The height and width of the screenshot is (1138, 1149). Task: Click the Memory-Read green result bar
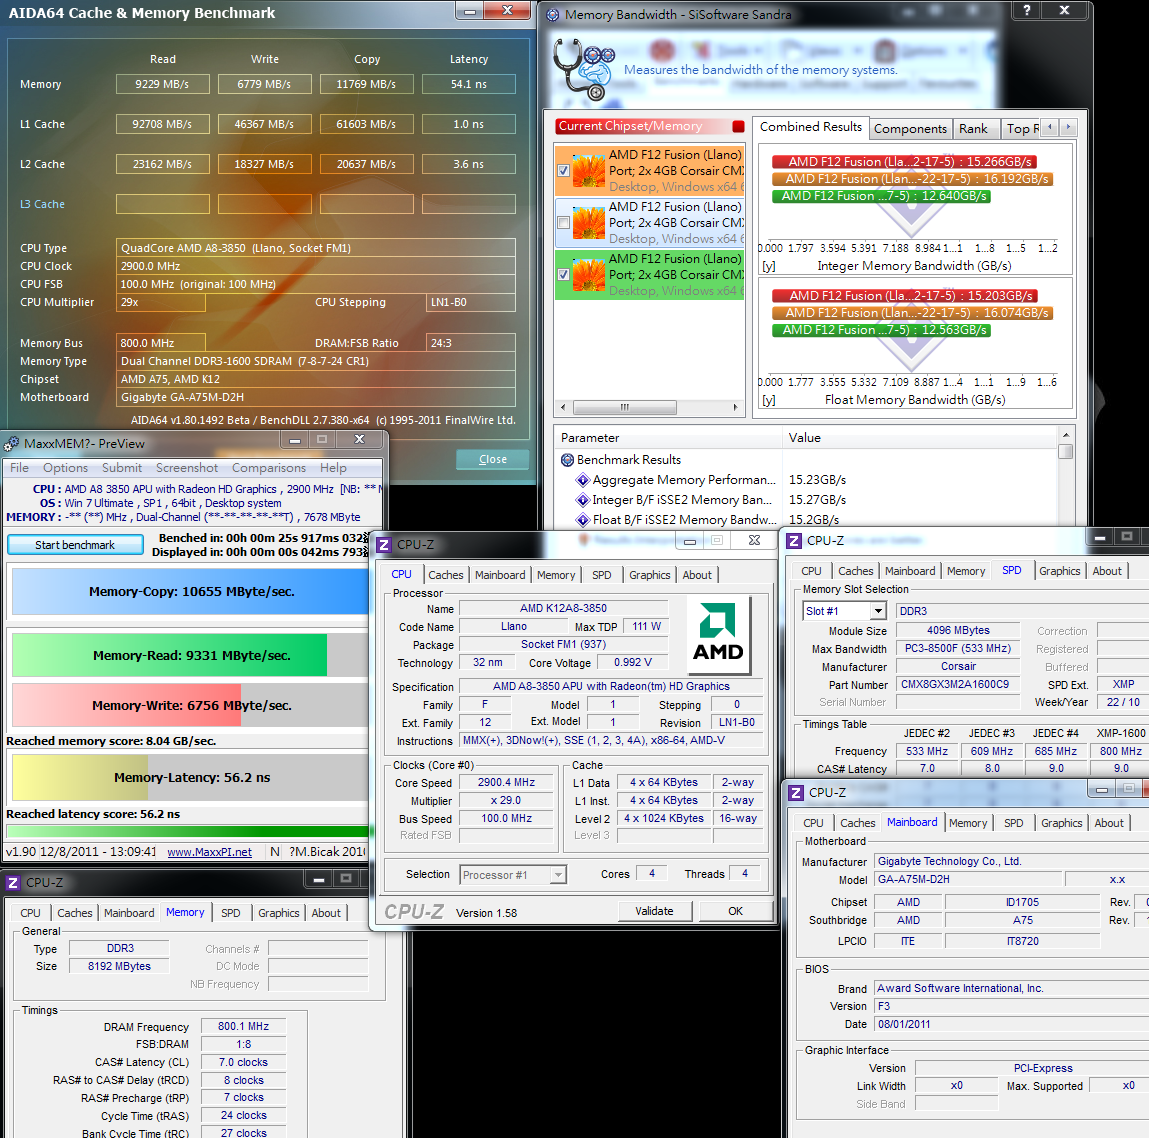coord(169,655)
